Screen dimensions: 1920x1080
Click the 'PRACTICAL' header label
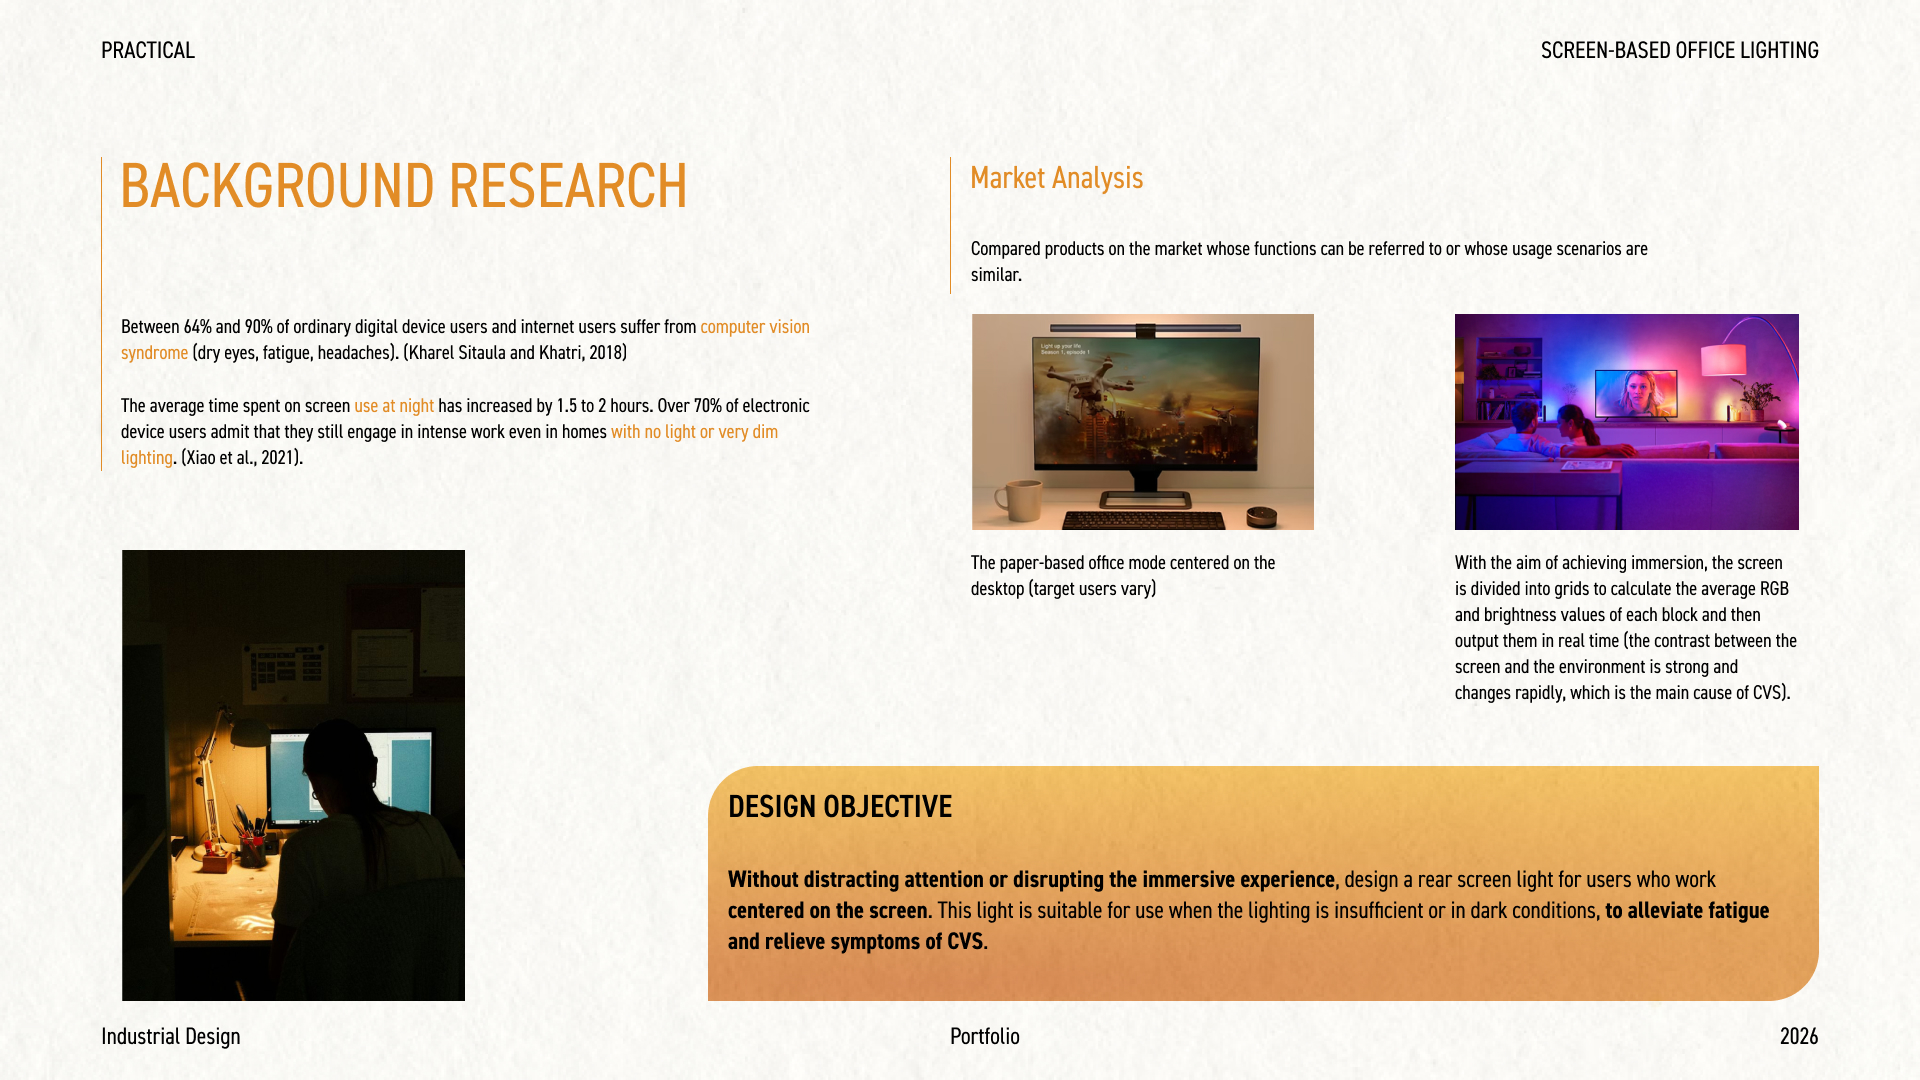(x=148, y=50)
